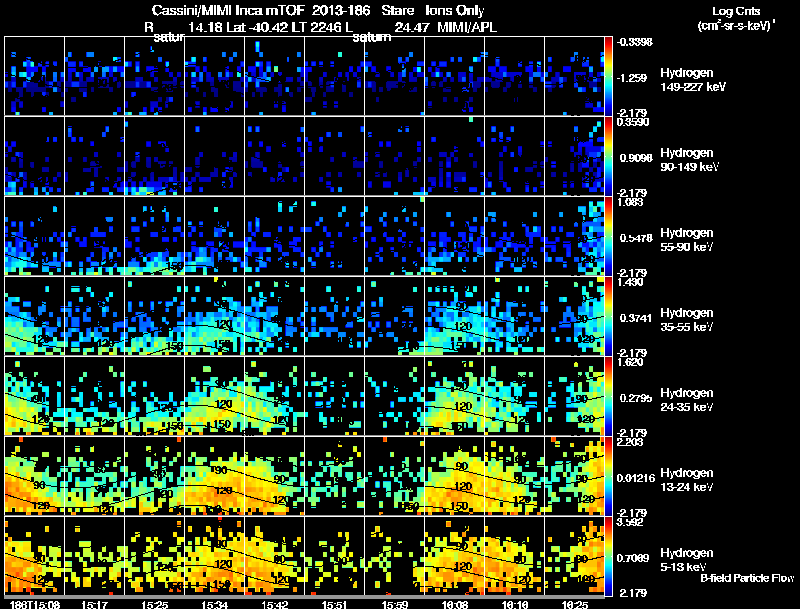Click the '16:25' time axis label
The image size is (800, 609).
tap(574, 604)
